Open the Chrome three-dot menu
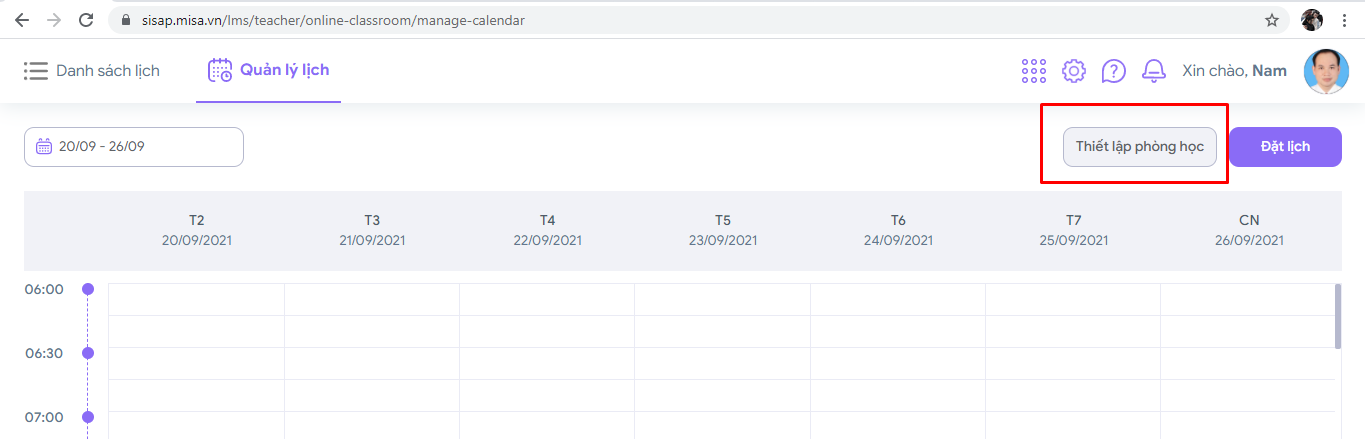Image resolution: width=1365 pixels, height=439 pixels. [x=1345, y=20]
